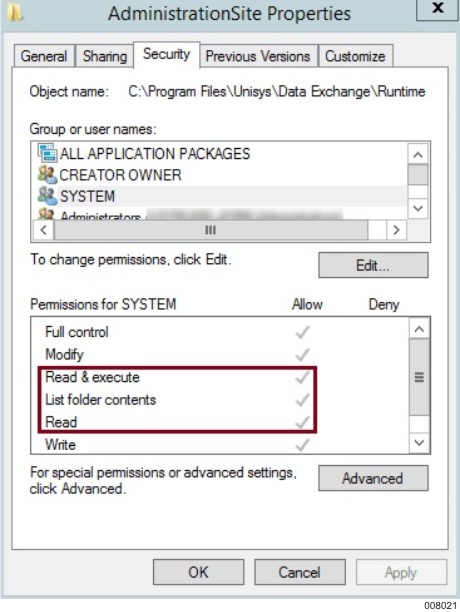The image size is (460, 612).
Task: Switch to Previous Versions tab
Action: pyautogui.click(x=258, y=56)
